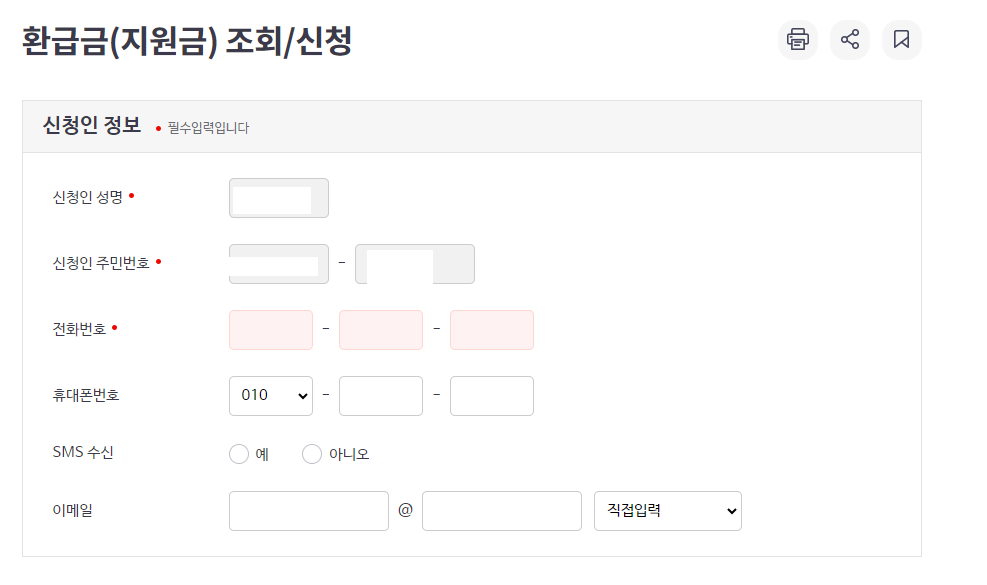Select 예 for SMS 수신
Screen dimensions: 987x585
point(238,453)
